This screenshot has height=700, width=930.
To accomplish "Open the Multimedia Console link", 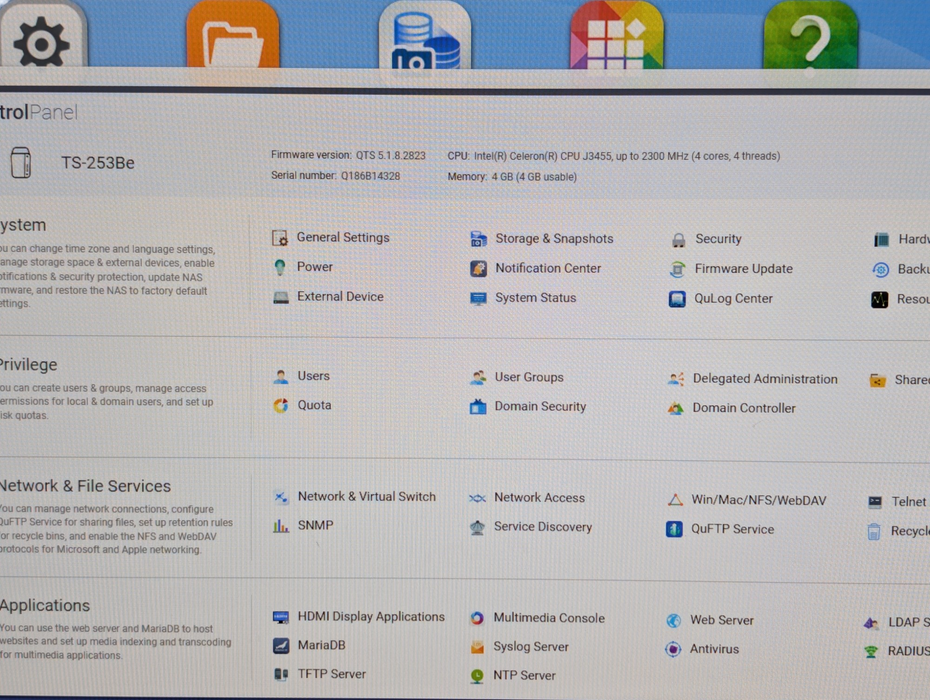I will pyautogui.click(x=548, y=618).
